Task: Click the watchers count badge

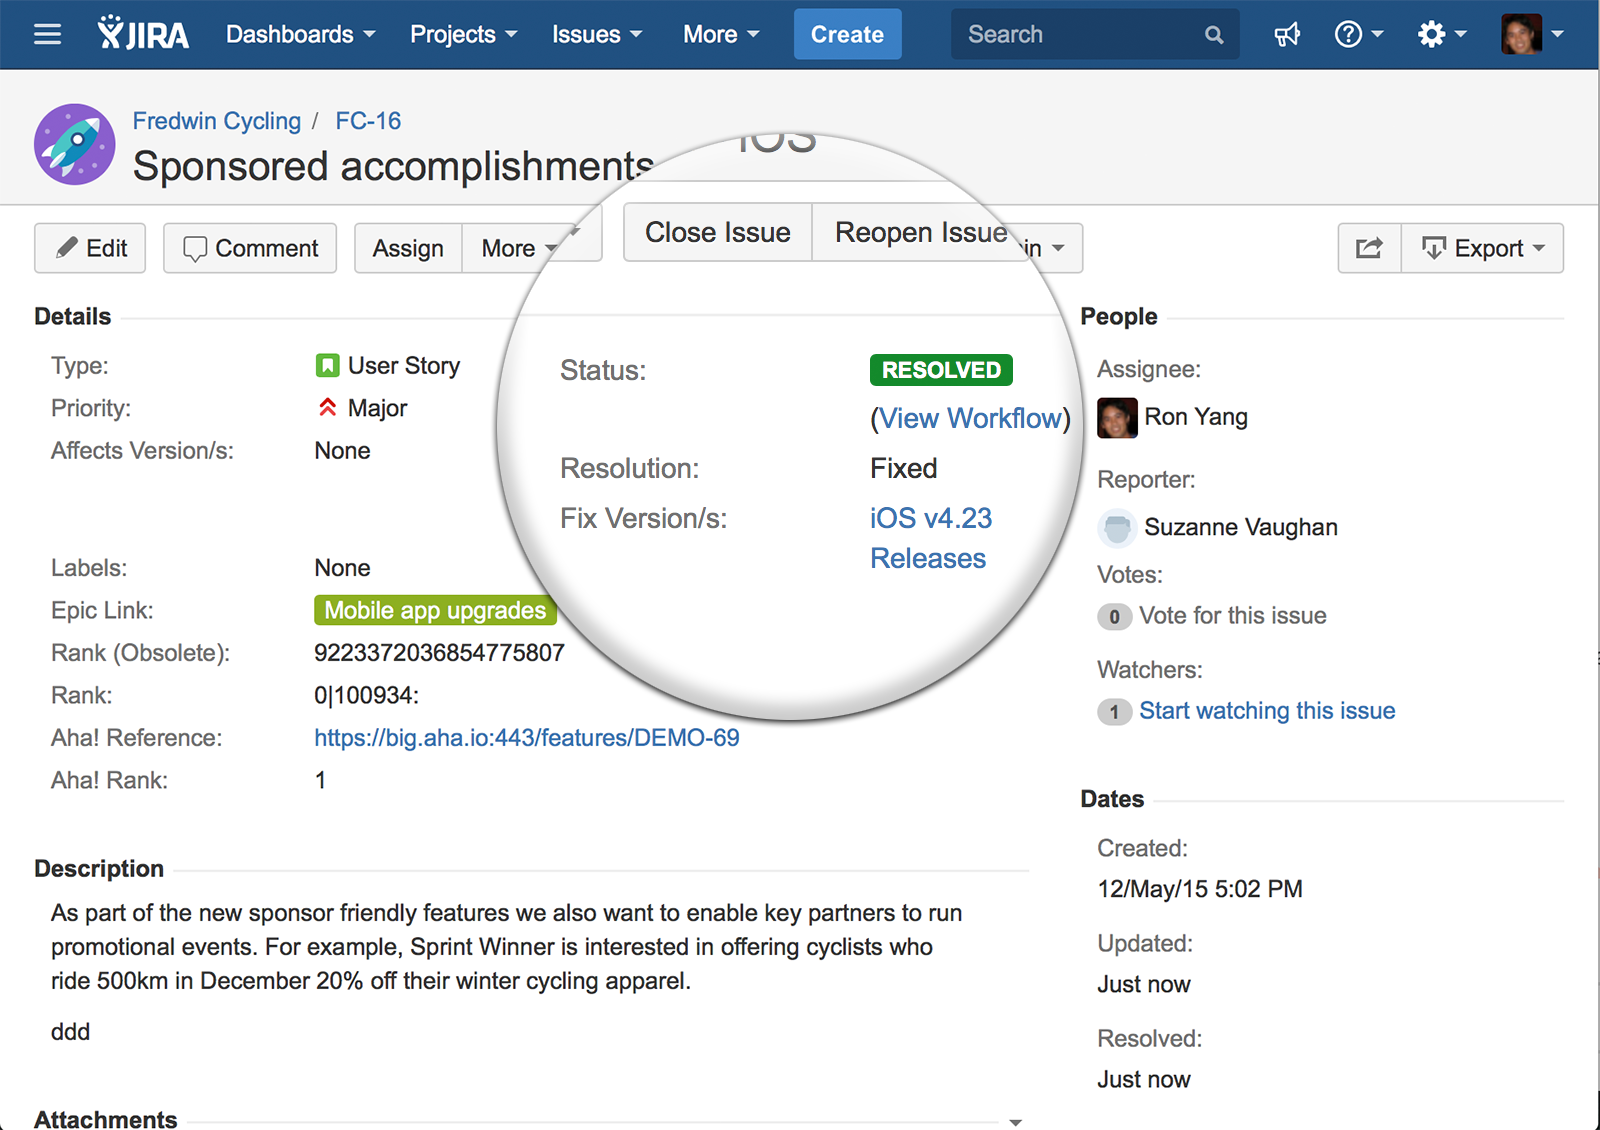Action: pyautogui.click(x=1115, y=712)
